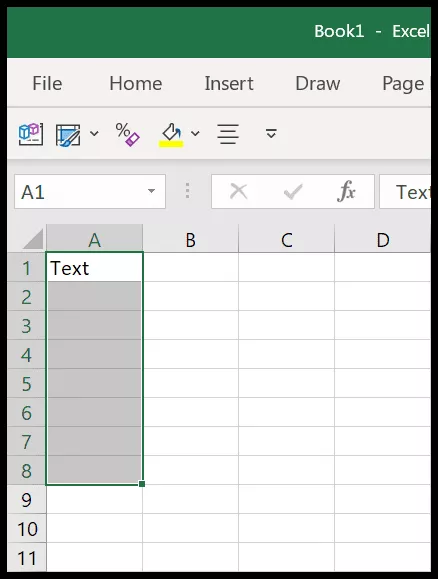The width and height of the screenshot is (438, 579).
Task: Click the insert function fx icon
Action: click(346, 192)
